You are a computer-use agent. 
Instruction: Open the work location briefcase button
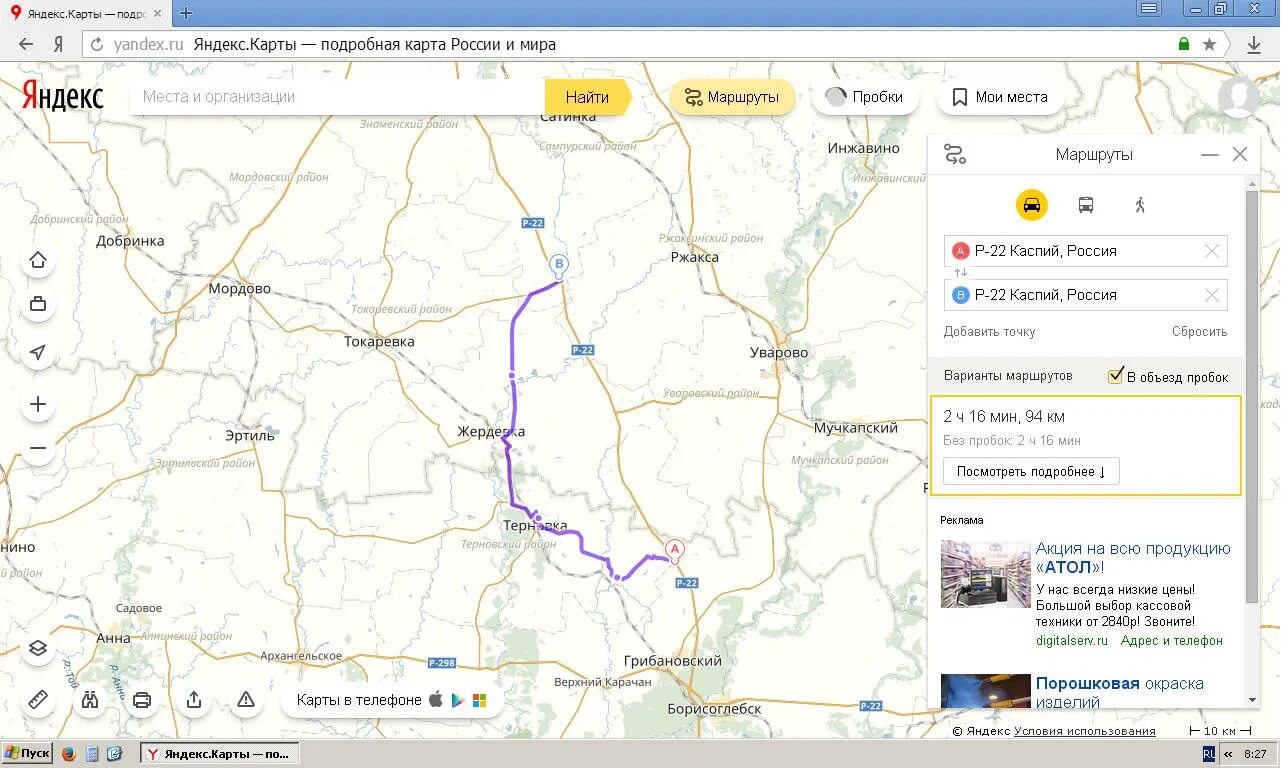38,304
